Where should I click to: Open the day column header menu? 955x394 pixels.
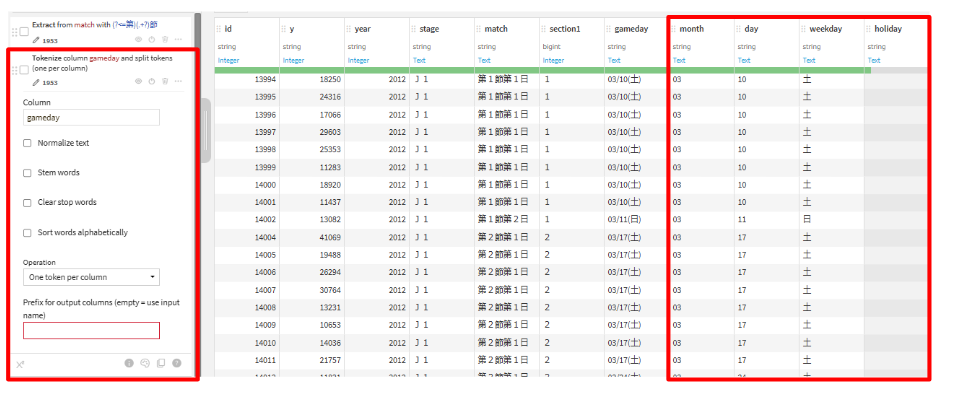click(x=751, y=29)
